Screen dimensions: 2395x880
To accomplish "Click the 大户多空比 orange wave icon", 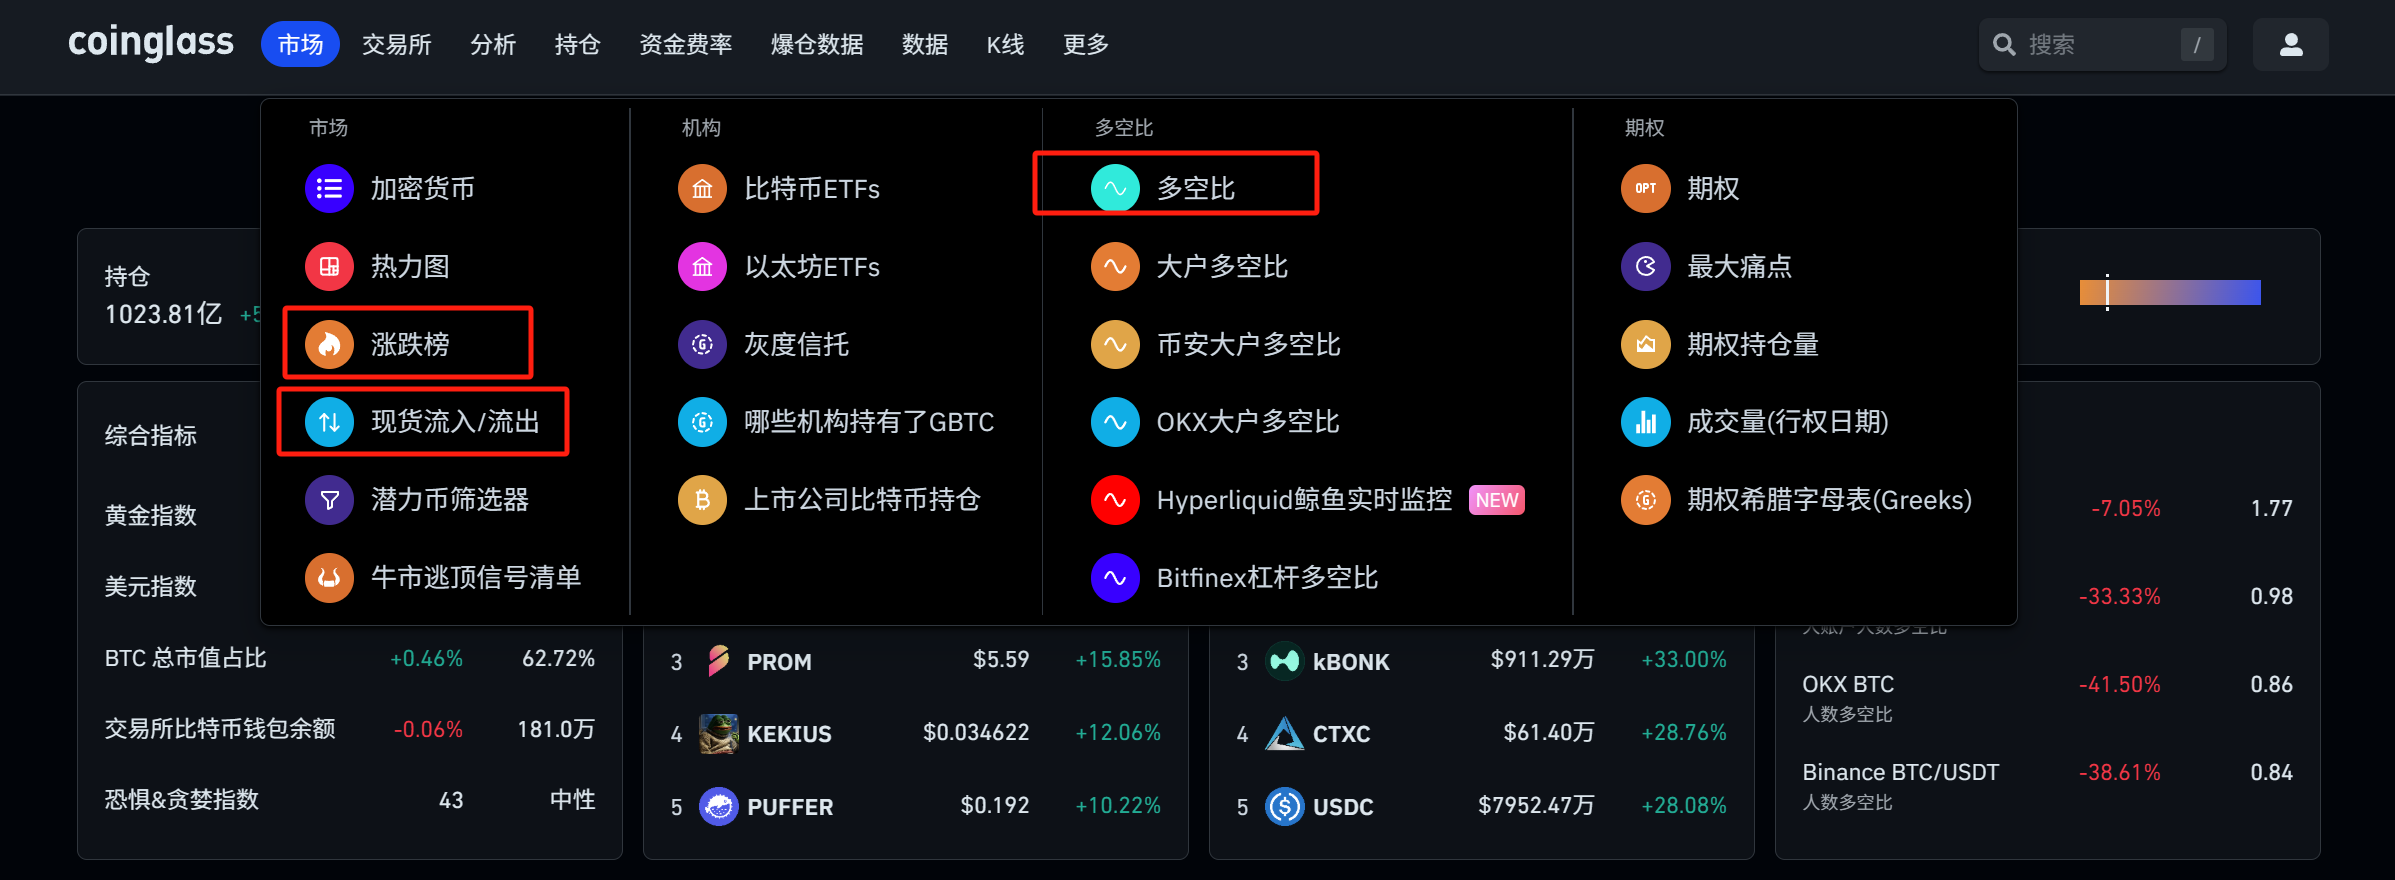I will (1115, 266).
